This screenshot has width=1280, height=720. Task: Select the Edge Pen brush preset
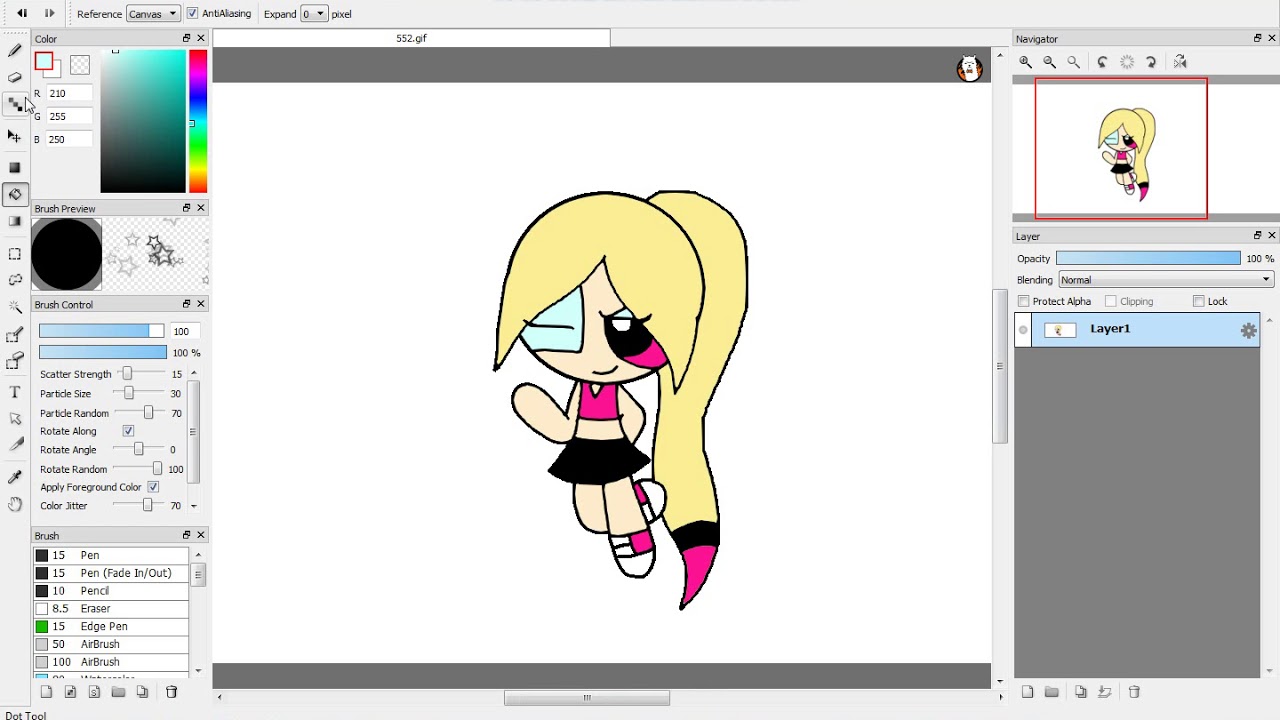point(110,626)
